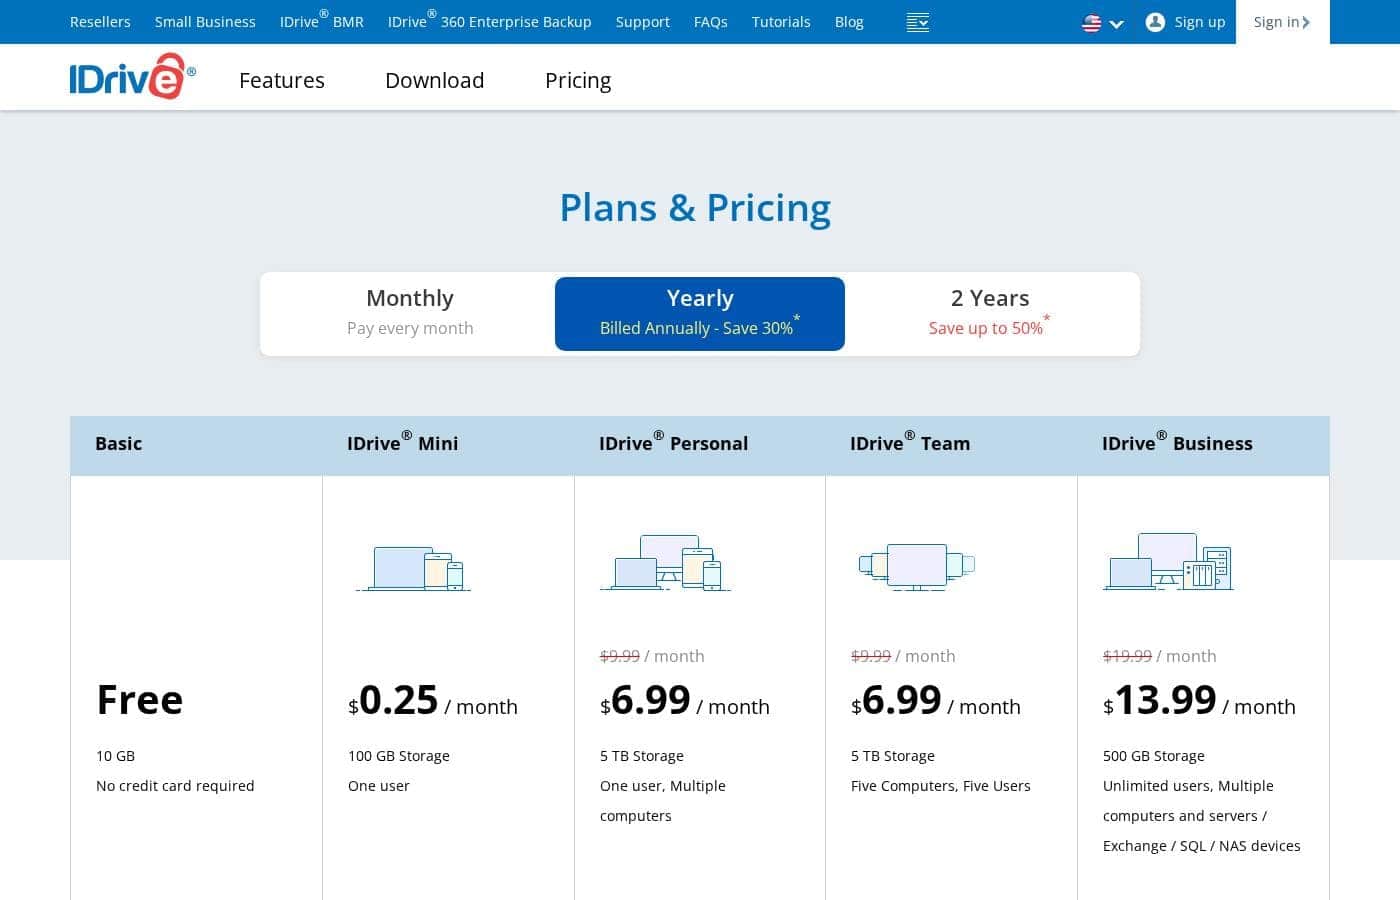This screenshot has width=1400, height=900.
Task: Click the IDrive Team computers illustration
Action: click(917, 566)
